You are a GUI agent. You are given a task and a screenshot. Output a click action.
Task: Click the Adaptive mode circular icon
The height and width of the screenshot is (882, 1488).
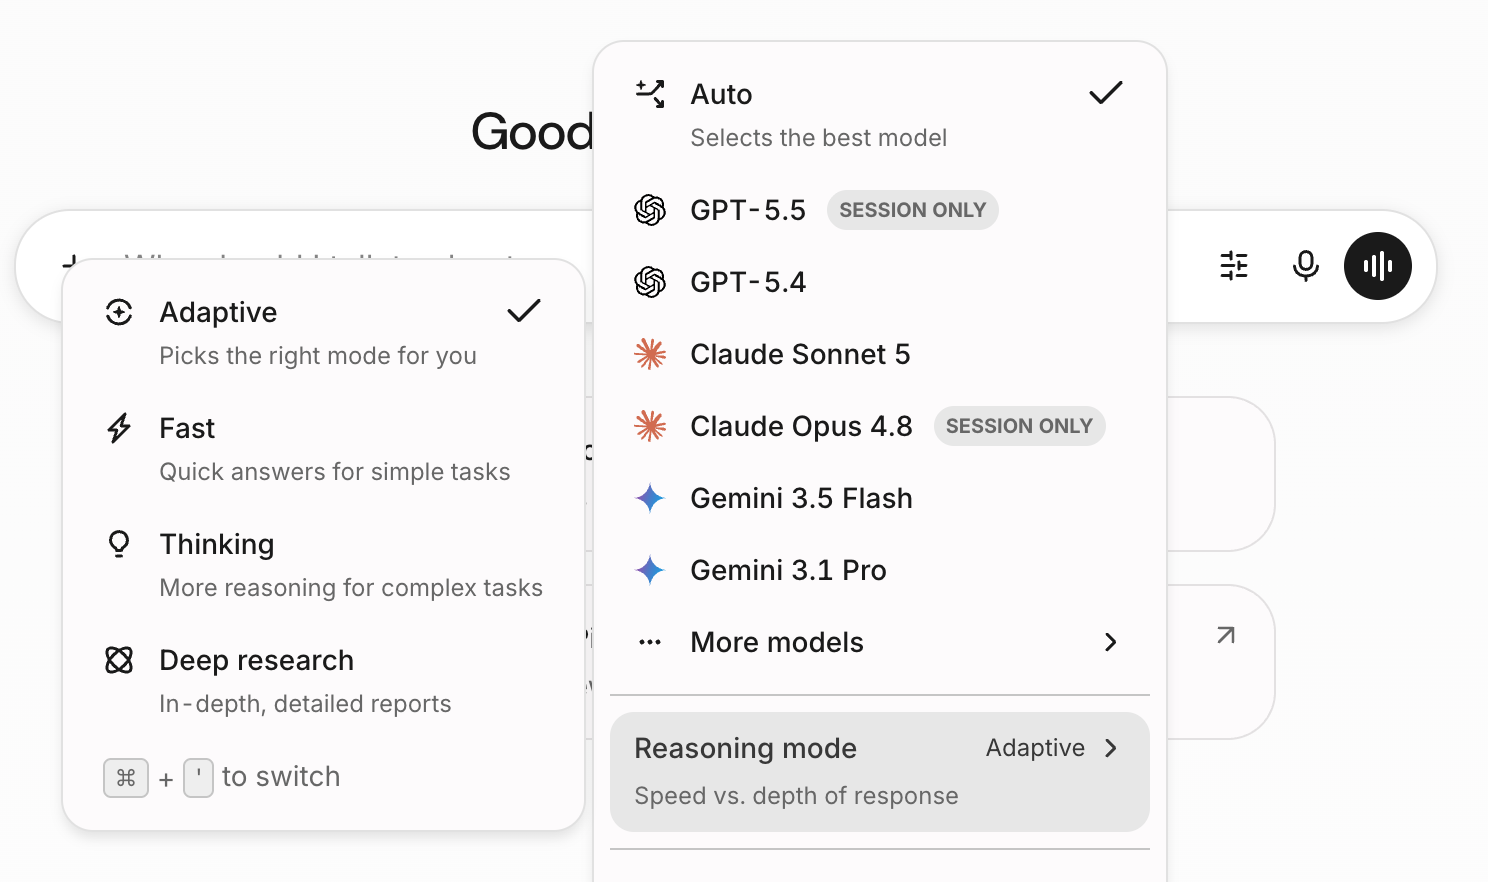click(x=119, y=312)
